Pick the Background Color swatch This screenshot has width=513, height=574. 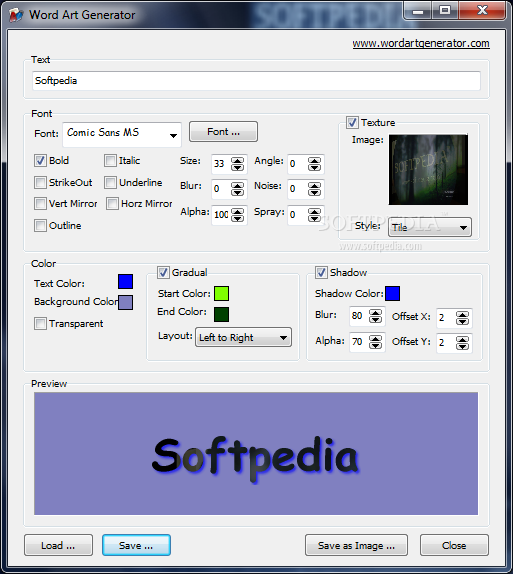[x=126, y=303]
